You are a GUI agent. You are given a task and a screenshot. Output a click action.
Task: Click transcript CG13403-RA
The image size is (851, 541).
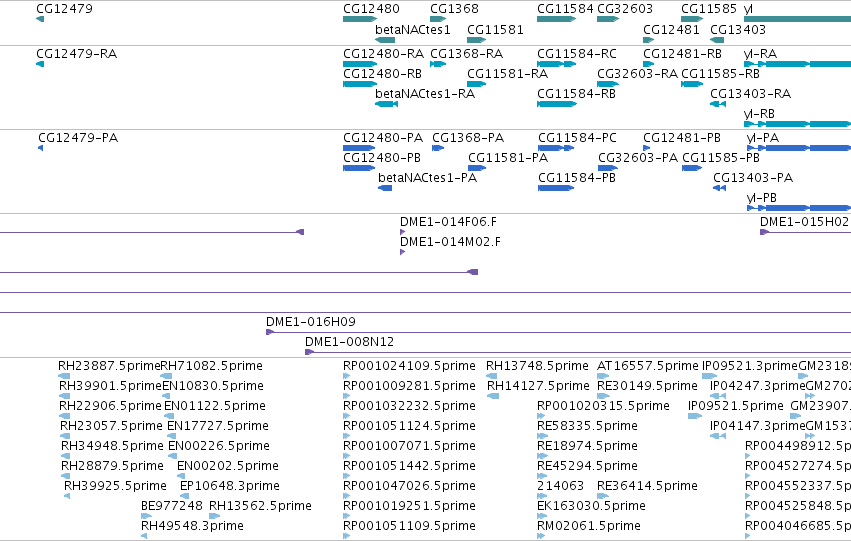point(750,94)
